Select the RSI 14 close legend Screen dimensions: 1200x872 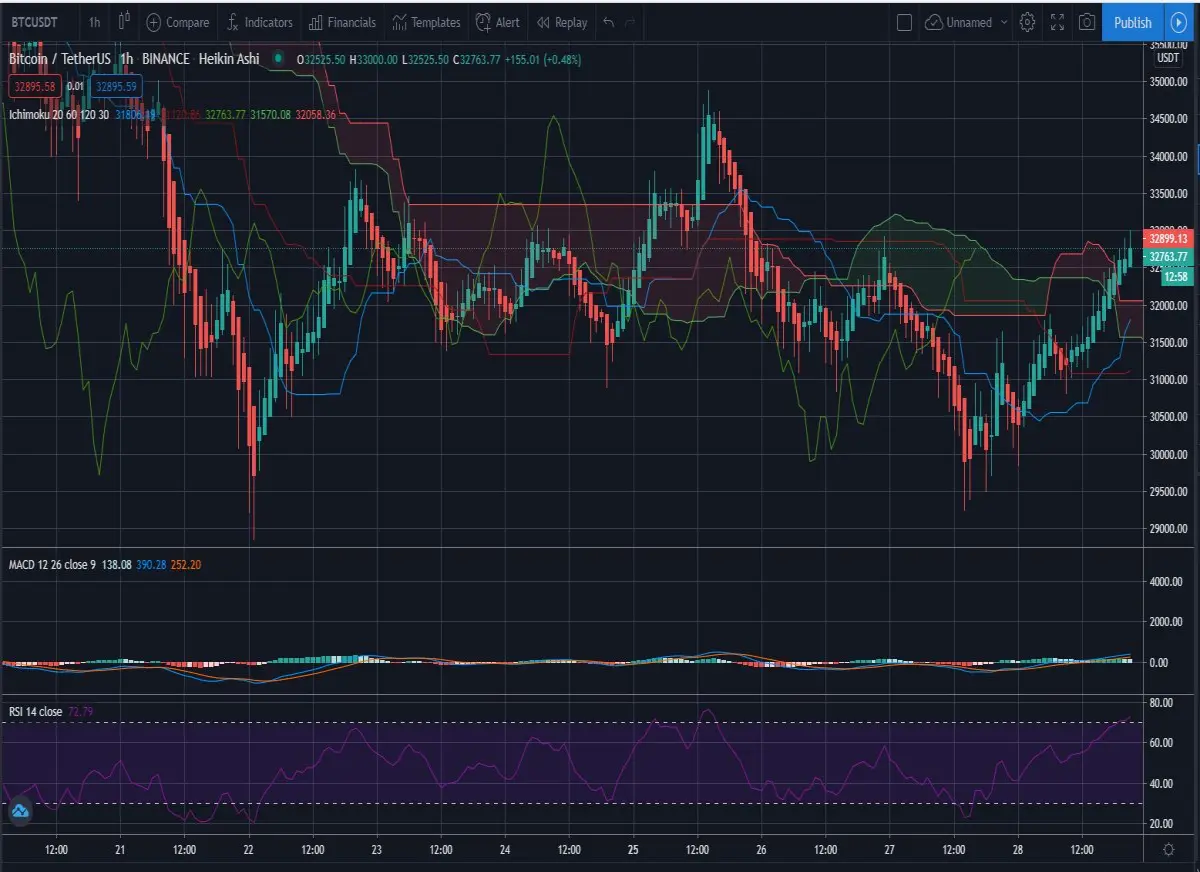[x=35, y=712]
